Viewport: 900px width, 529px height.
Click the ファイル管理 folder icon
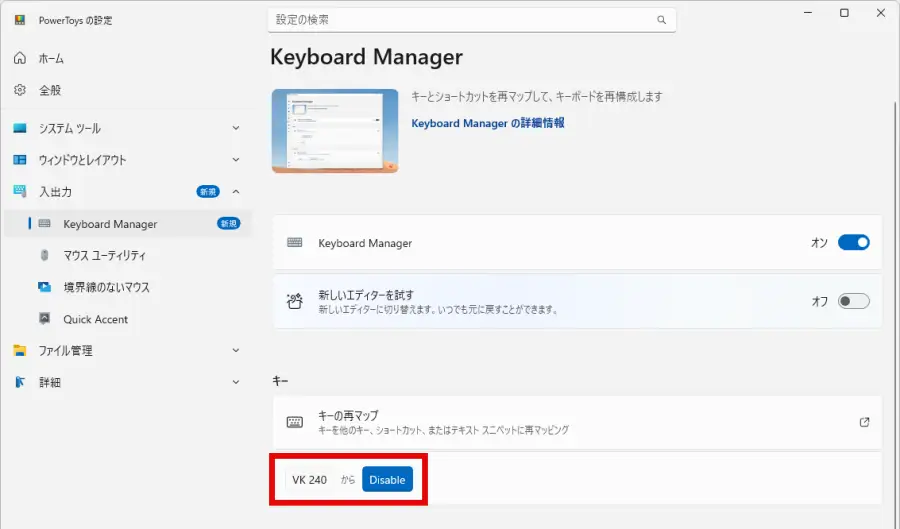[x=20, y=350]
